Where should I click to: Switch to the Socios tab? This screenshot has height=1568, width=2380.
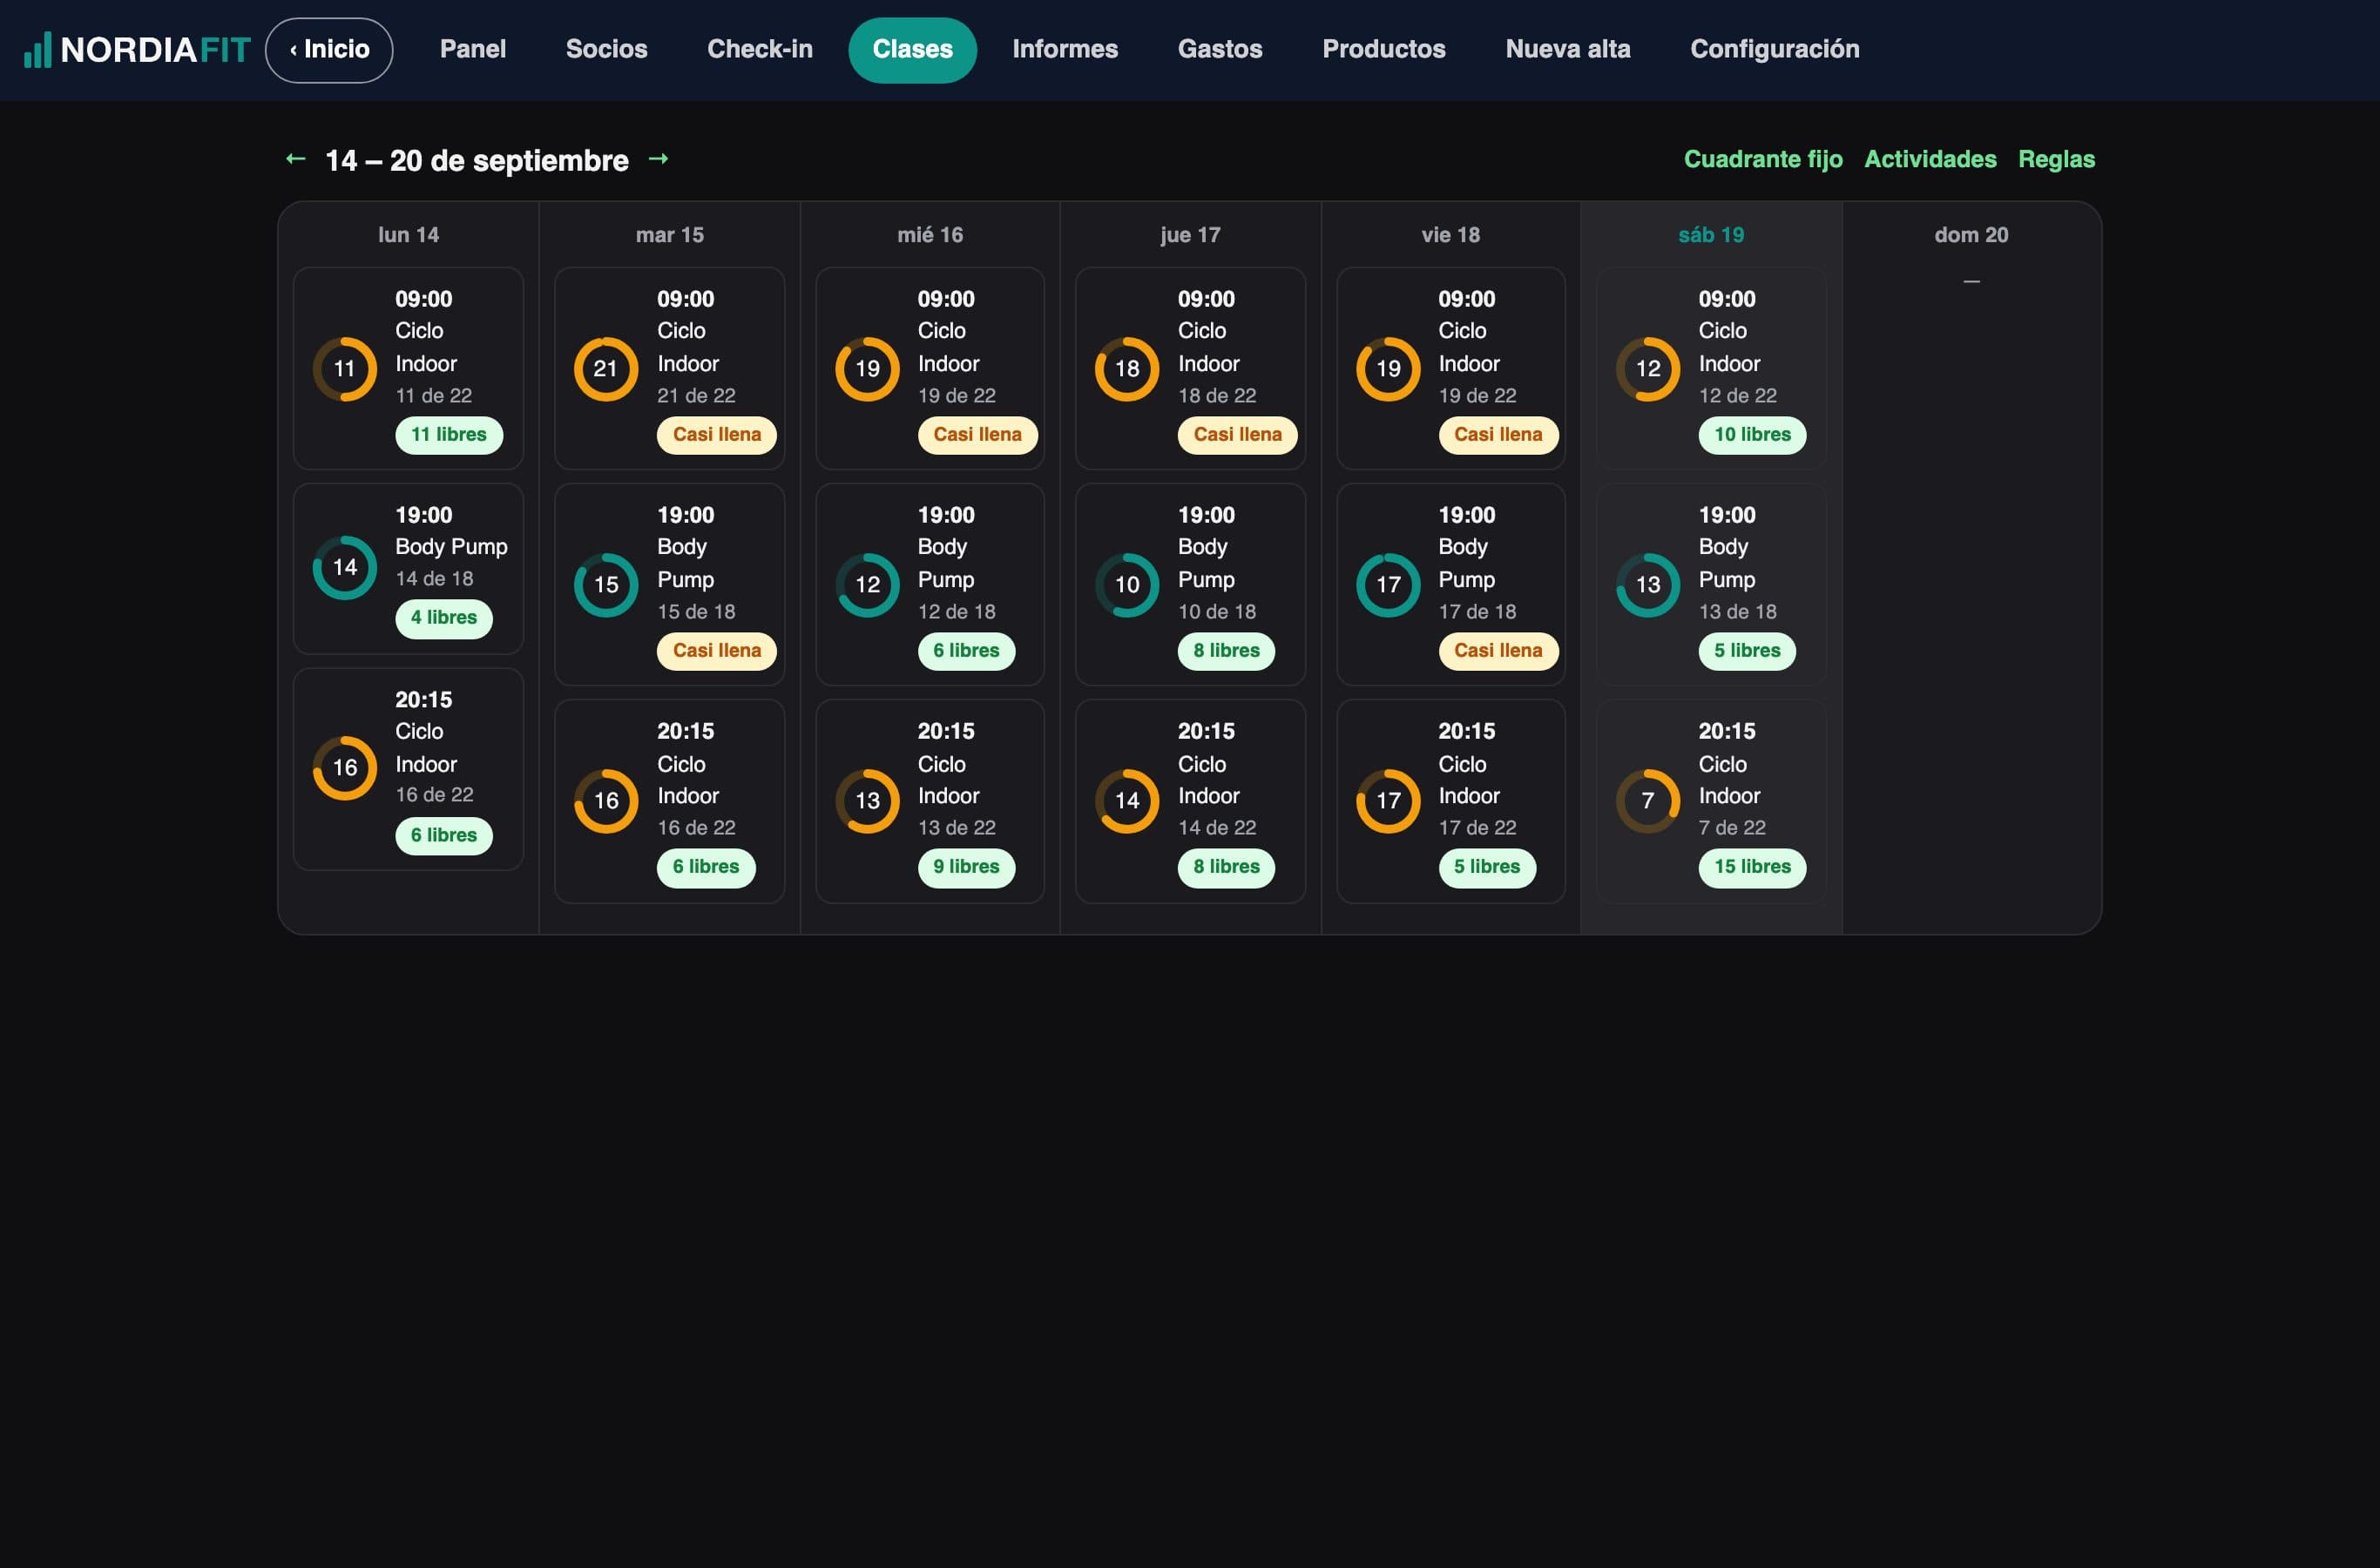tap(607, 49)
